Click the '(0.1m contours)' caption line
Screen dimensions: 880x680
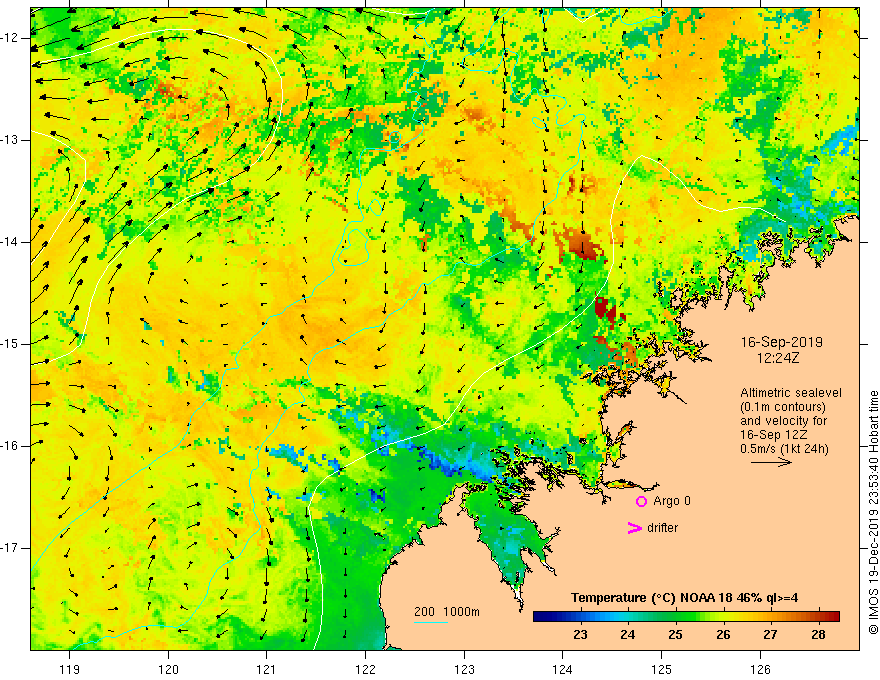click(783, 407)
